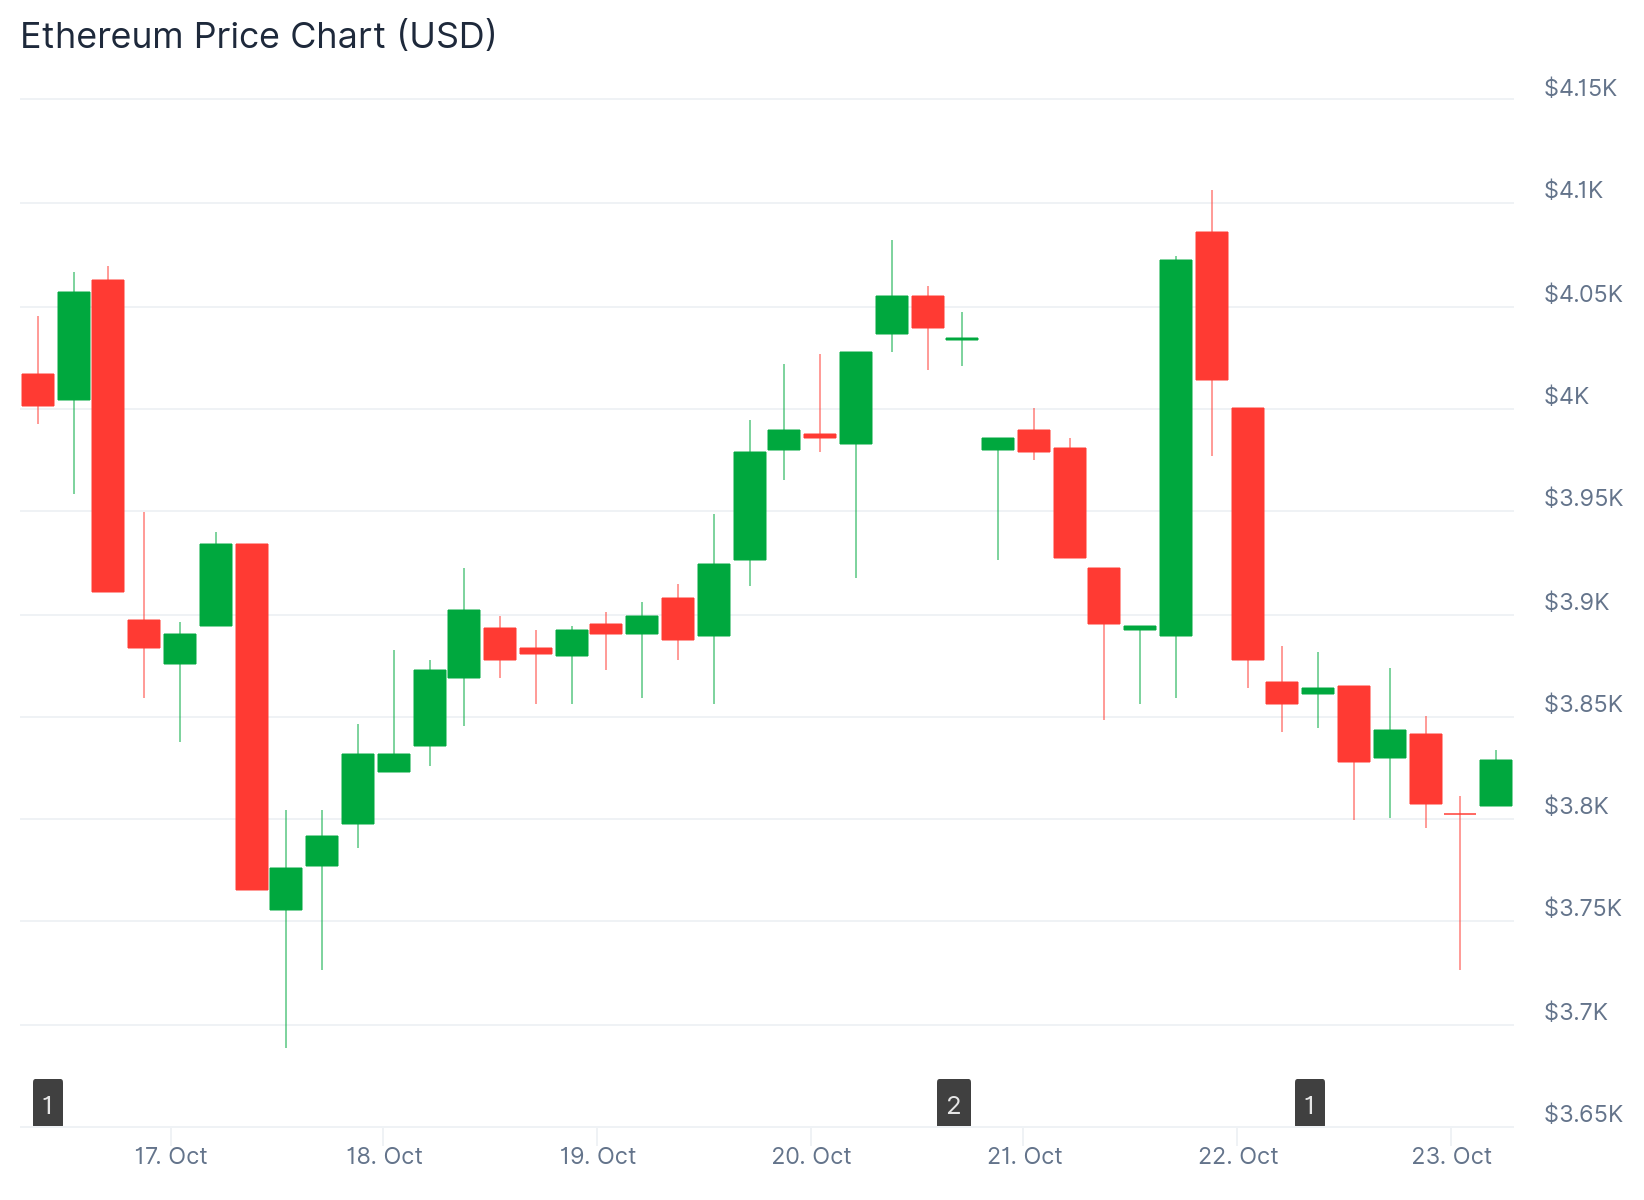Select the red candle peaking above $4.1K
Image resolution: width=1644 pixels, height=1200 pixels.
(1212, 306)
